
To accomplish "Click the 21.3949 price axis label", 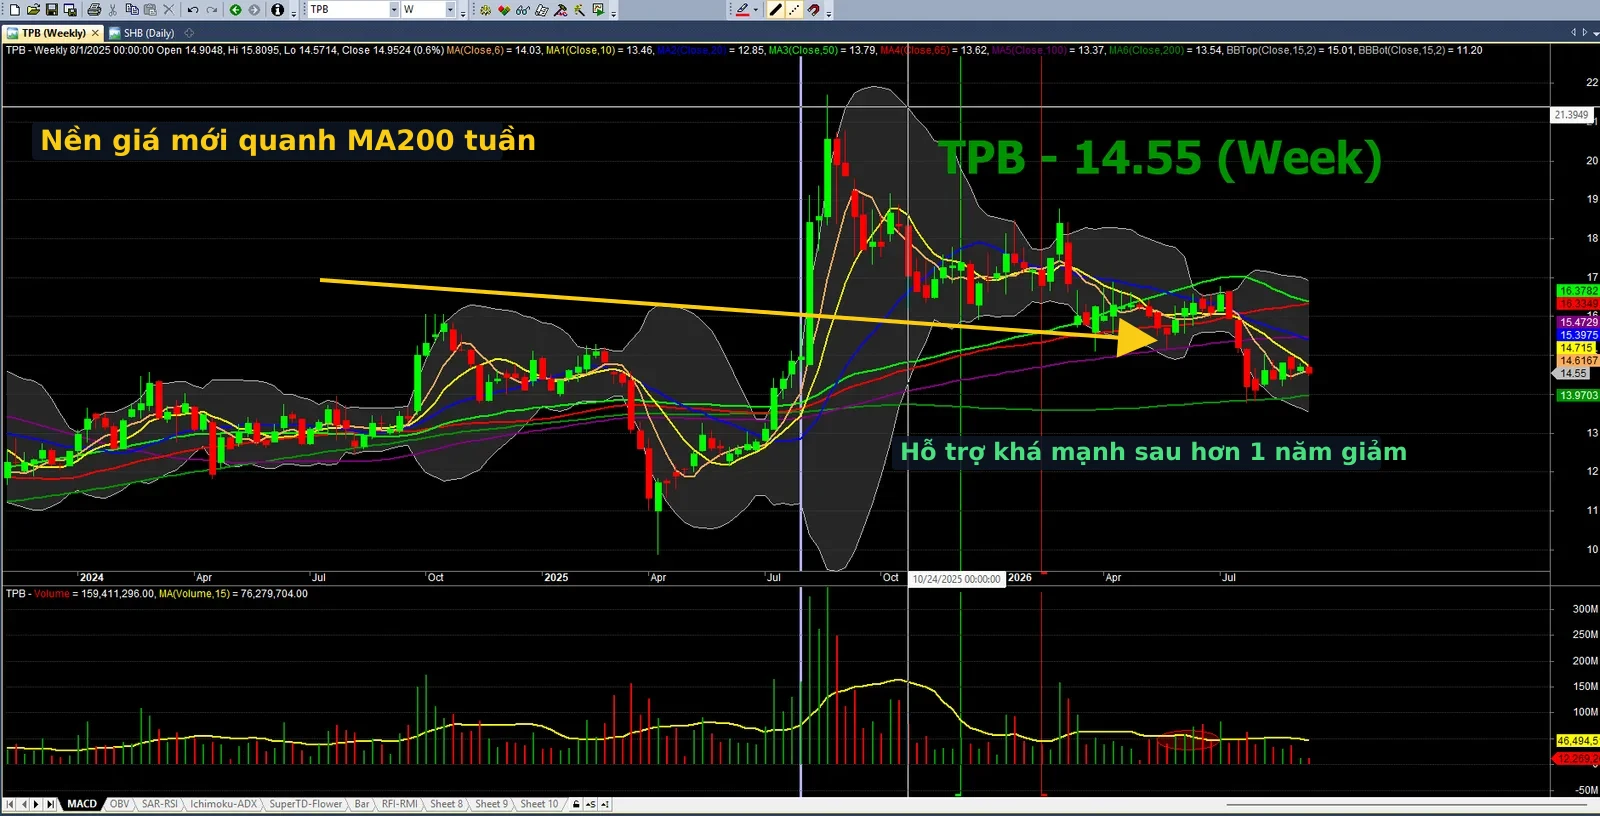I will coord(1571,115).
